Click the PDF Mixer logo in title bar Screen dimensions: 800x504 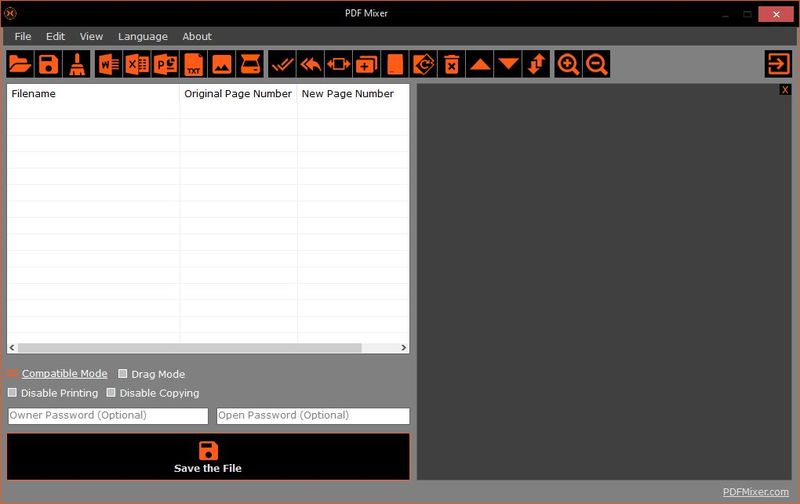tap(10, 13)
